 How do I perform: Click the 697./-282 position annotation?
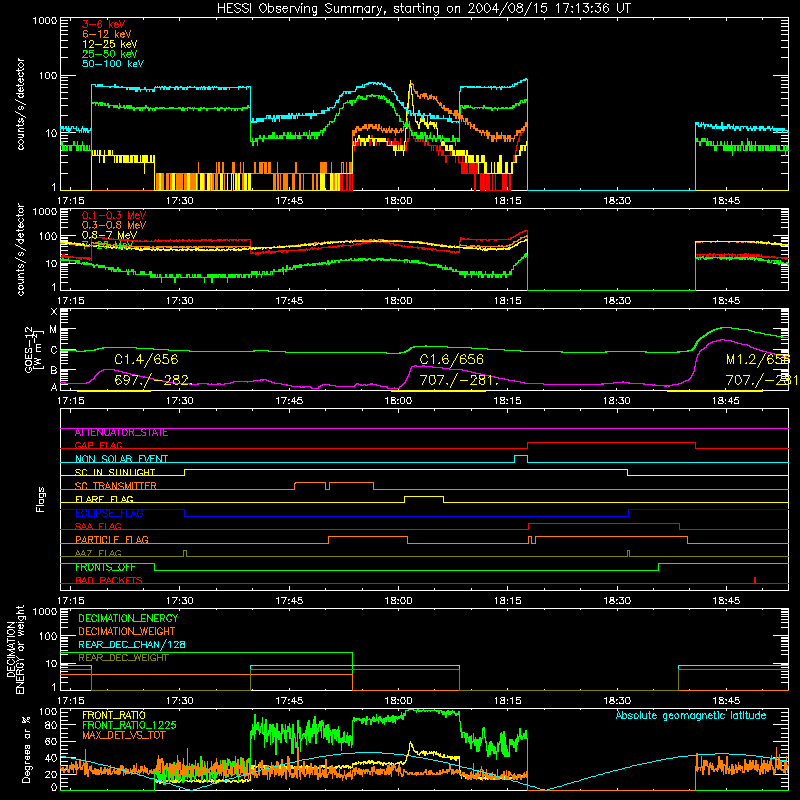pos(151,380)
